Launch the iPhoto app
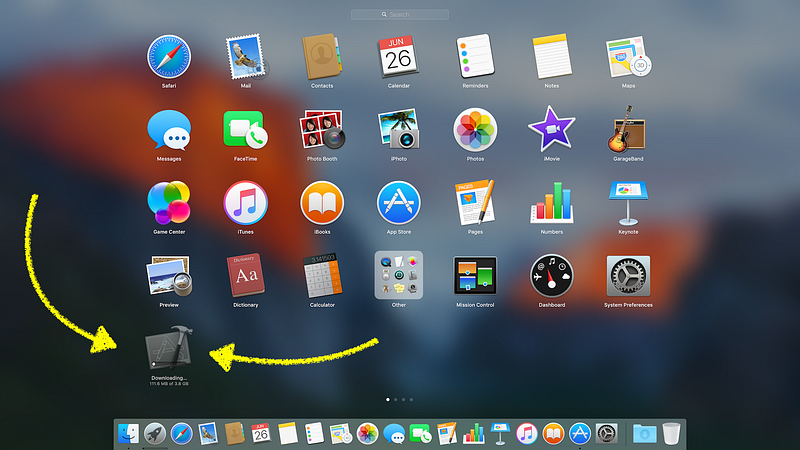The height and width of the screenshot is (450, 800). 398,130
